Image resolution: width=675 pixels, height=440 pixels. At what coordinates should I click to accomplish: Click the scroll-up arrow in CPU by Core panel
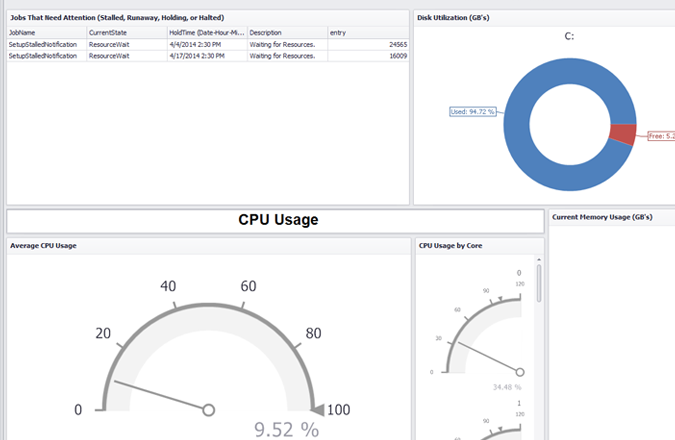pos(539,260)
